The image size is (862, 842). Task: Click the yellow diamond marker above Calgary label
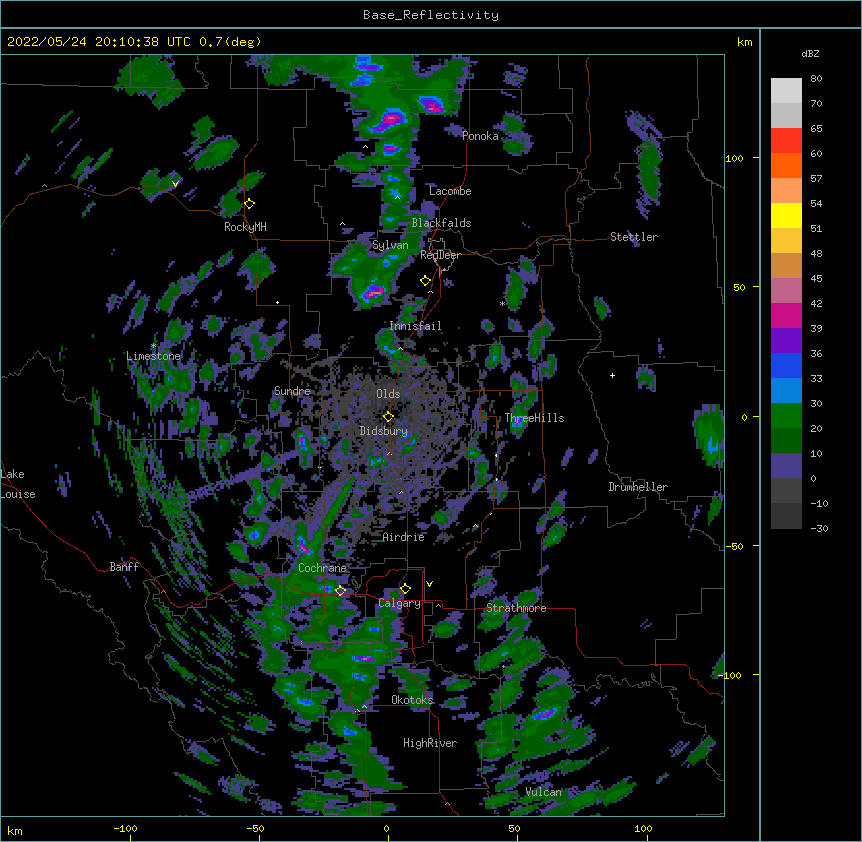point(405,589)
